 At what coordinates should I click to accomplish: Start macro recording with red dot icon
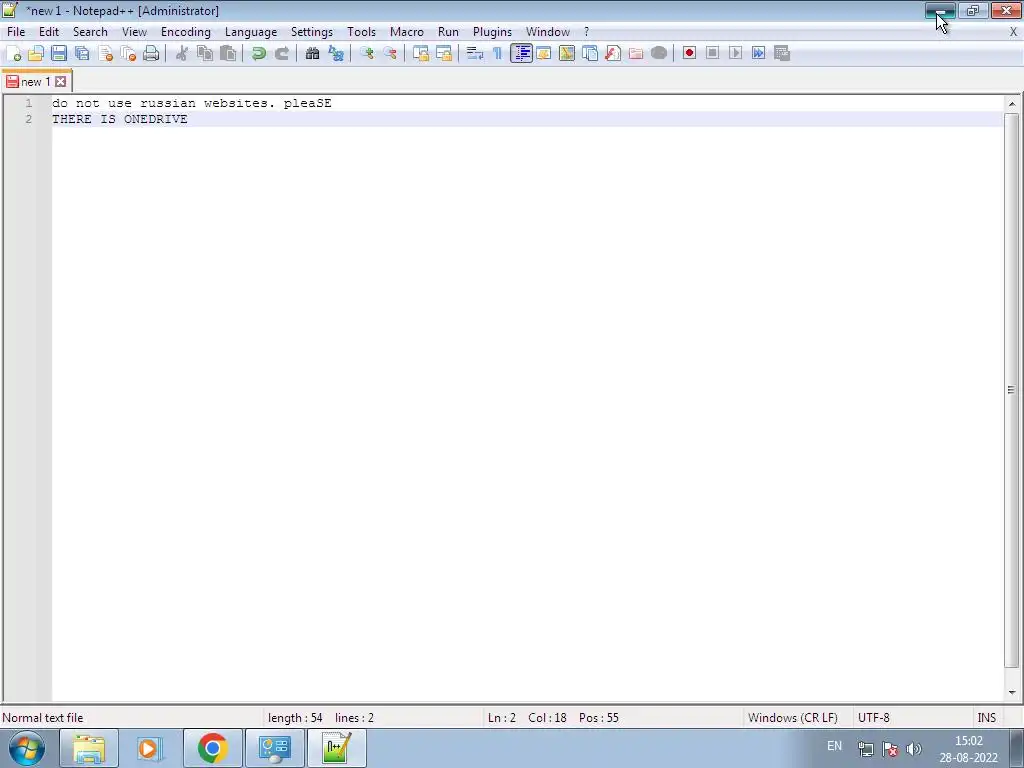pos(689,54)
